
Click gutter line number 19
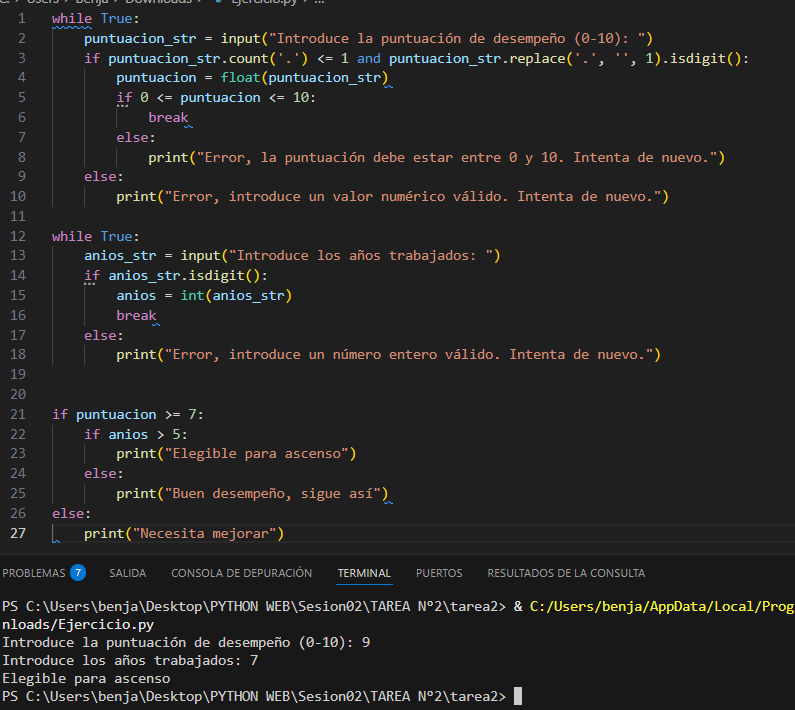[18, 374]
